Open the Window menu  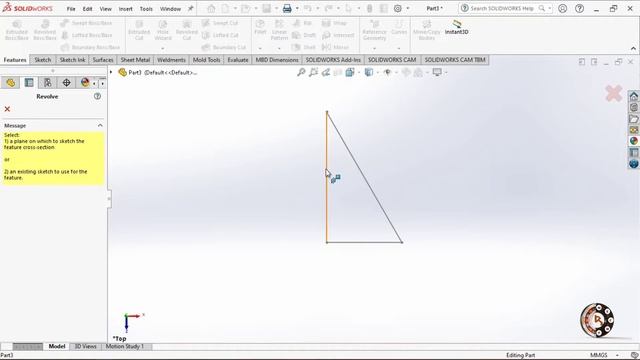click(170, 9)
